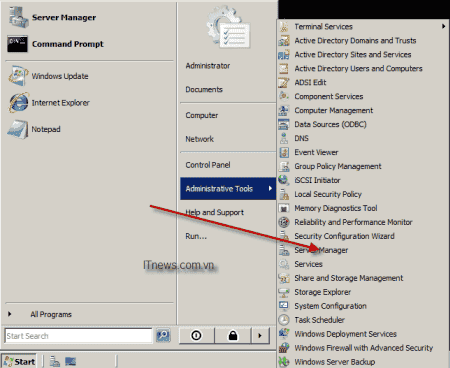Open Administrator user folder
Image resolution: width=450 pixels, height=368 pixels.
click(x=208, y=66)
